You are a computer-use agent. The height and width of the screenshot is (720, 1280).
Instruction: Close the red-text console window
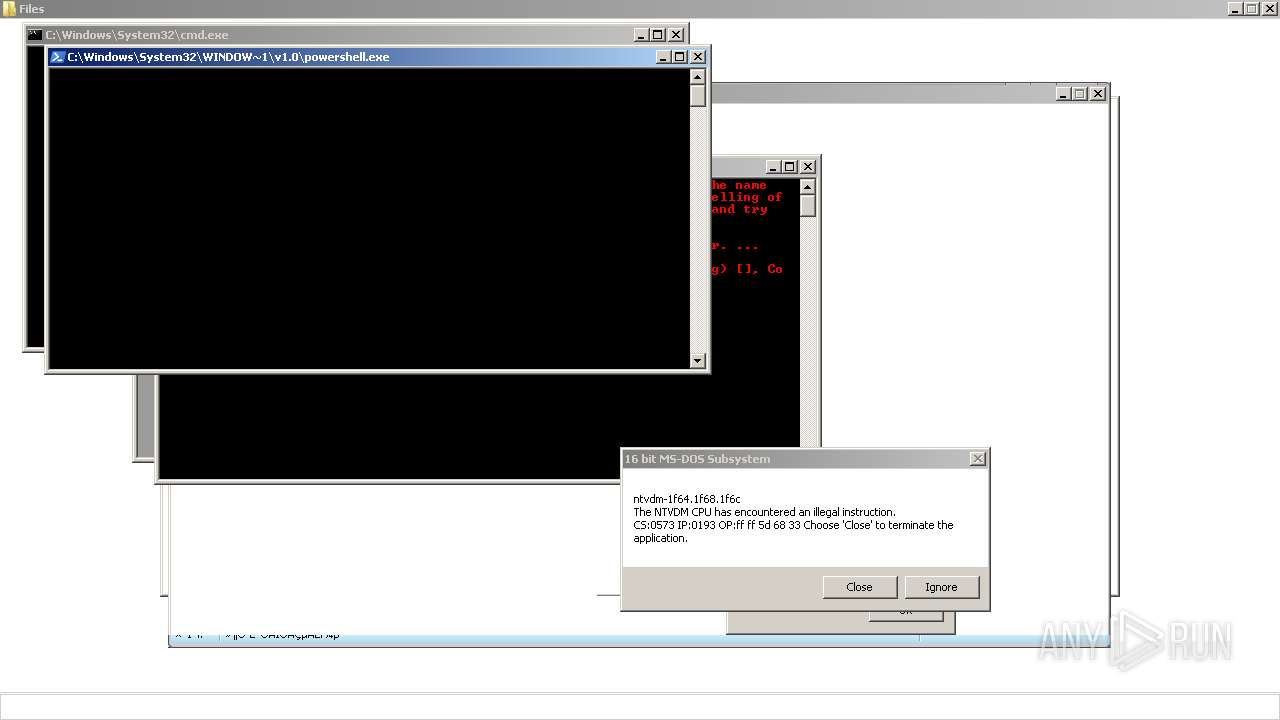[x=808, y=167]
